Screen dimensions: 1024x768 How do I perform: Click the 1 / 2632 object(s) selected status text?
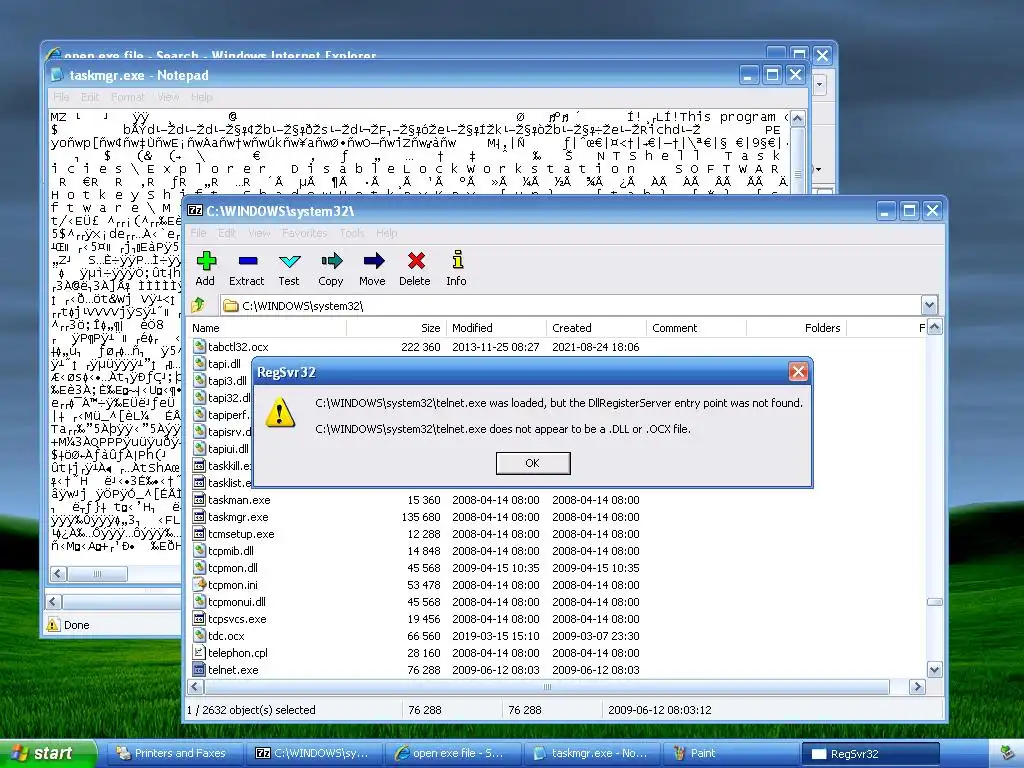(251, 709)
